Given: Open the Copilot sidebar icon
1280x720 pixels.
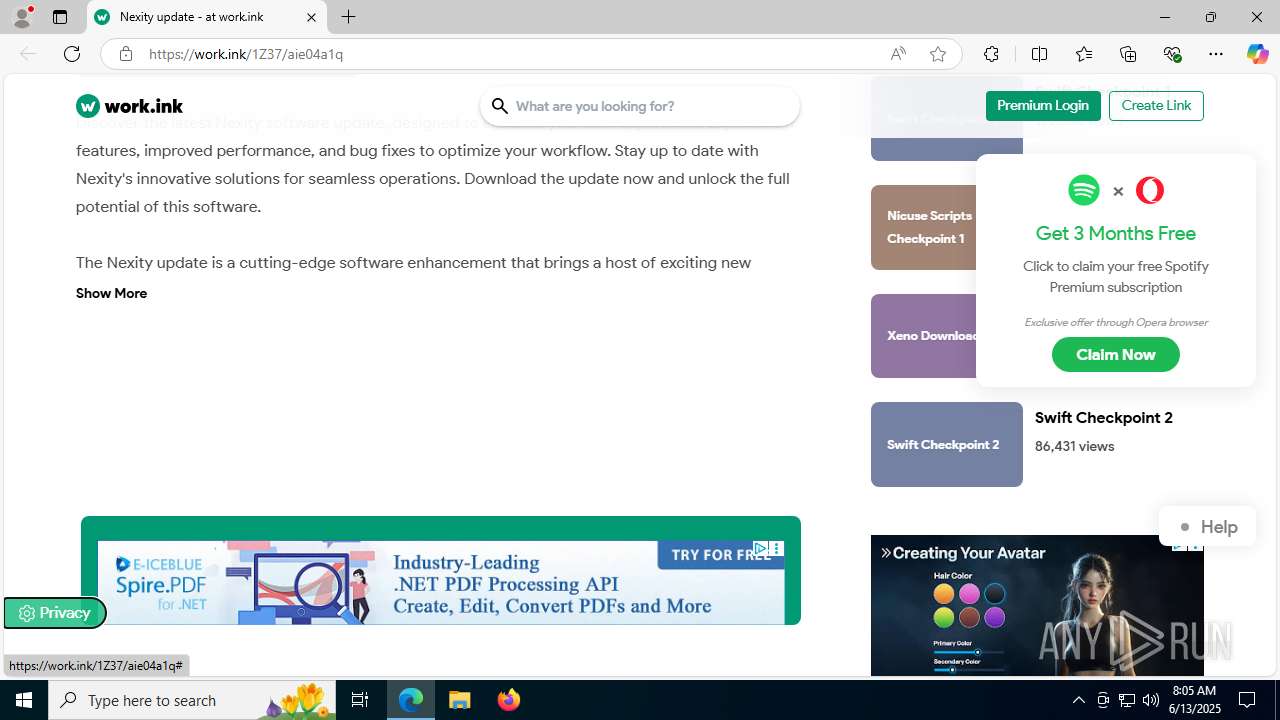Looking at the screenshot, I should pos(1257,54).
